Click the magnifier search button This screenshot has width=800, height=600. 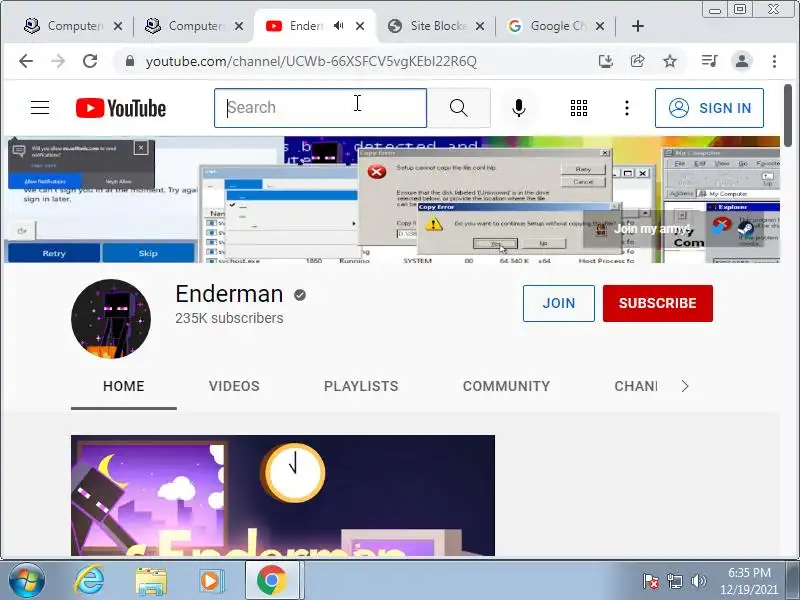[x=459, y=108]
